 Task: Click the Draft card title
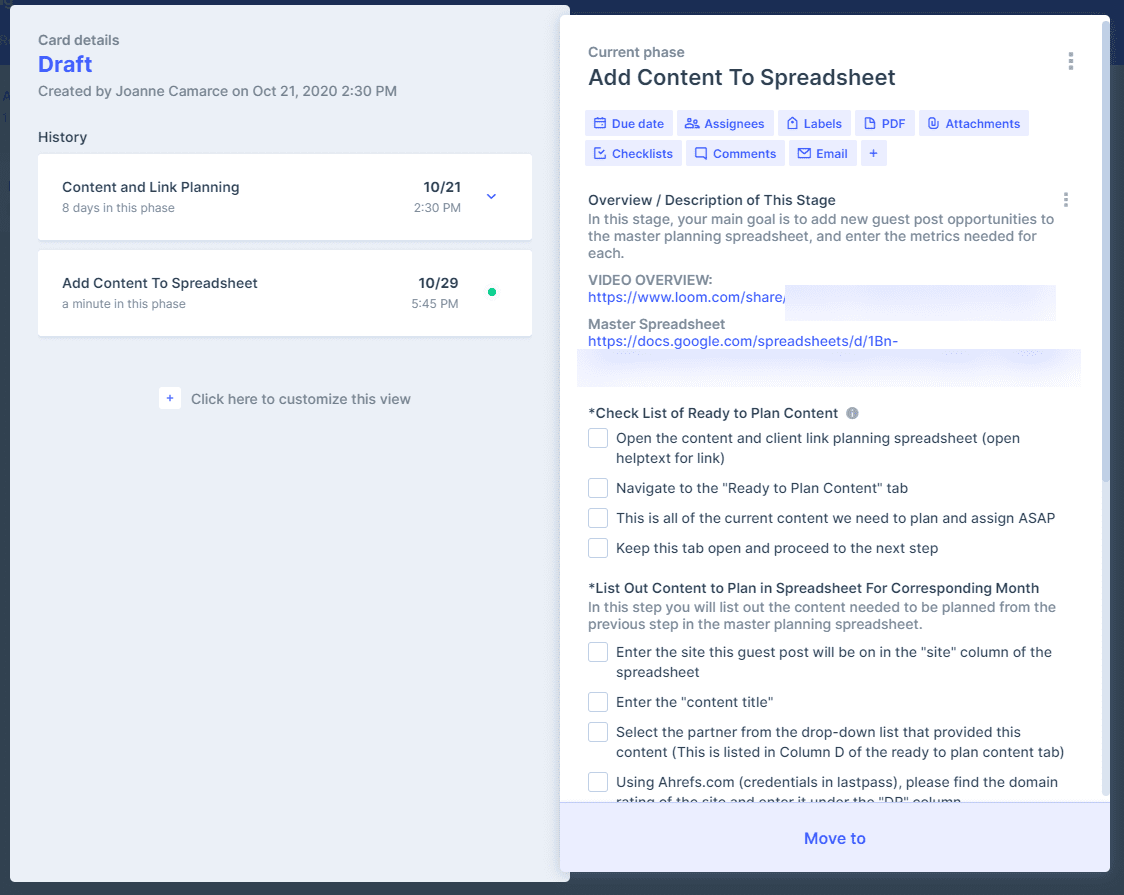click(65, 64)
